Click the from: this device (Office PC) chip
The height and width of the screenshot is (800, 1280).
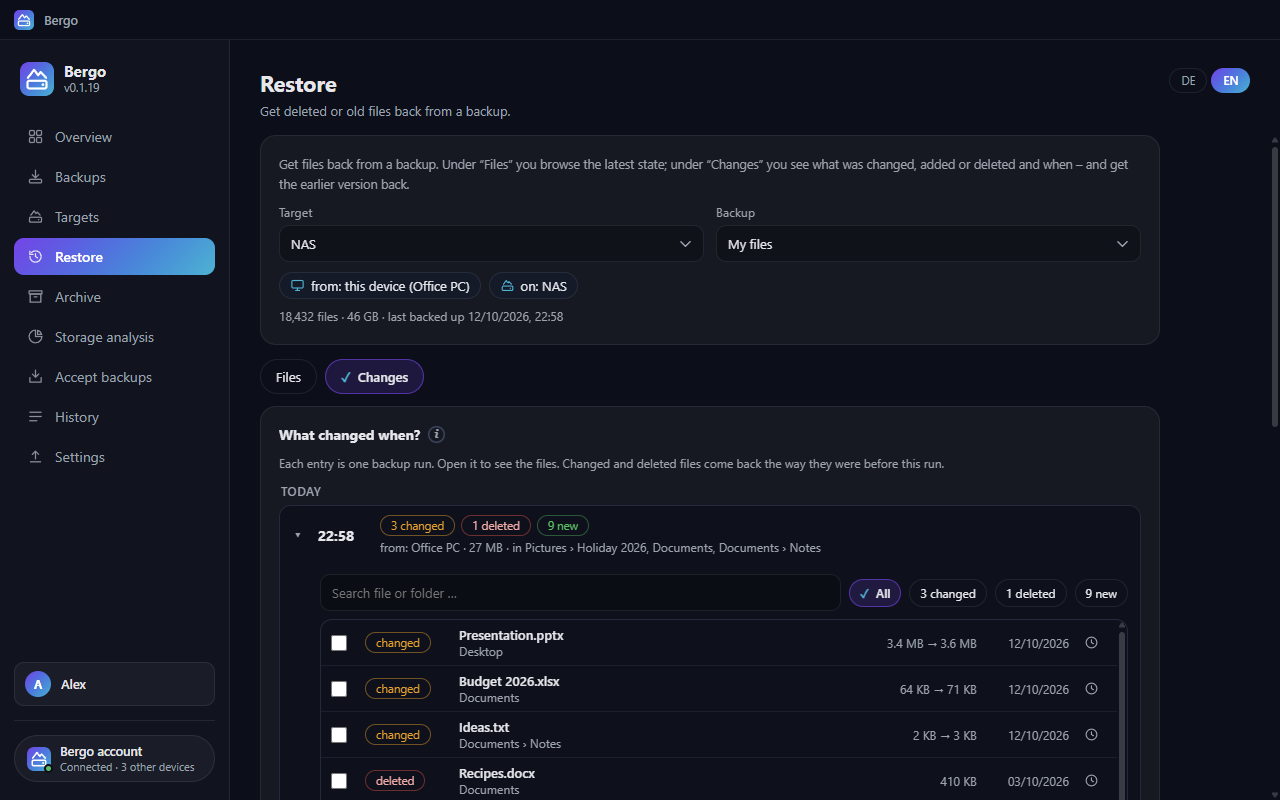tap(380, 286)
